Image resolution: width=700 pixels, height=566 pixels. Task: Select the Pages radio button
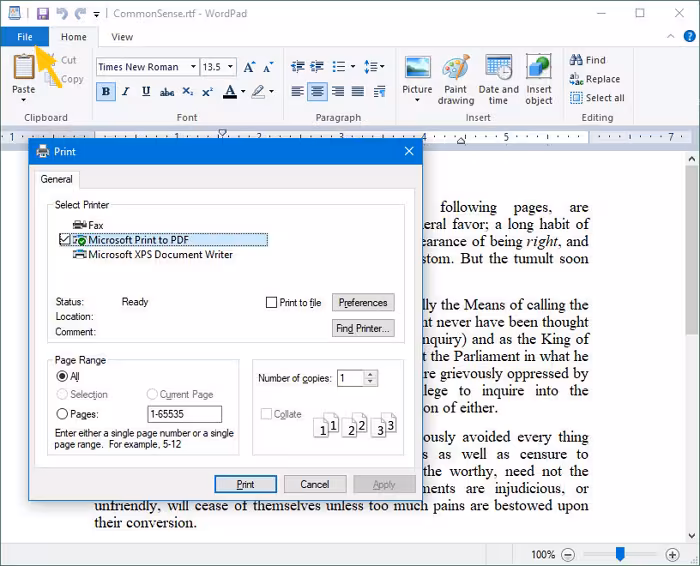tap(62, 414)
